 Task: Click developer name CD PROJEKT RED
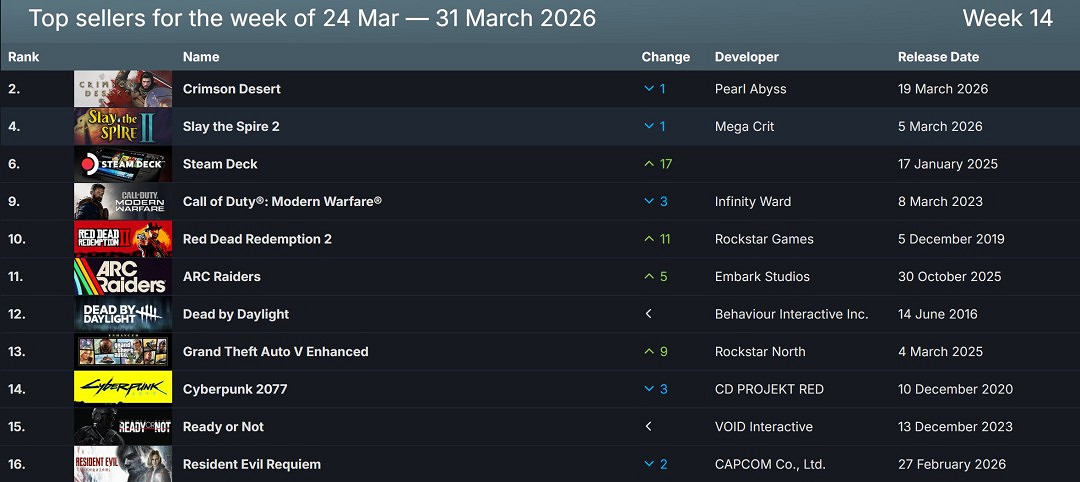(769, 389)
